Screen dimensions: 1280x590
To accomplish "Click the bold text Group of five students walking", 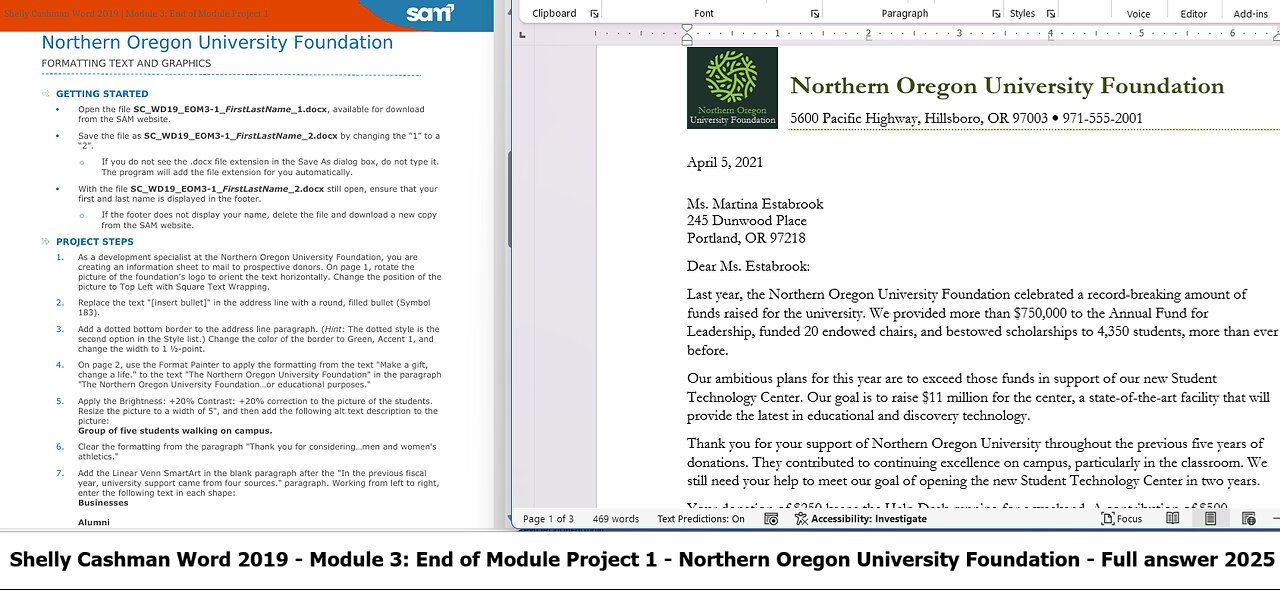I will (175, 431).
